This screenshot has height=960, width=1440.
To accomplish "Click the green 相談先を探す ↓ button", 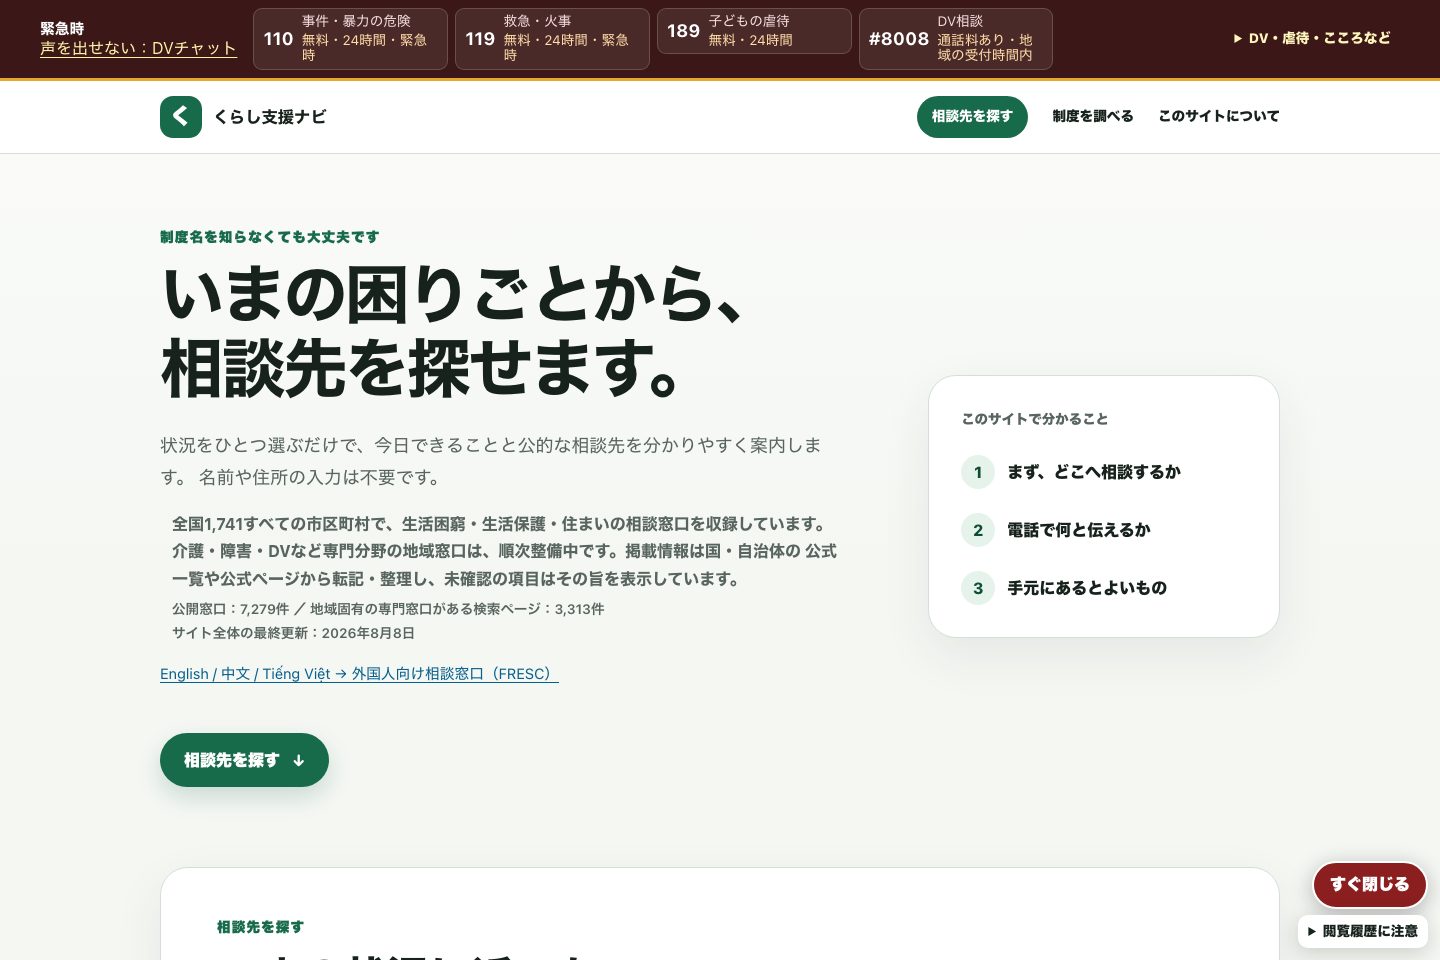I will pos(244,760).
